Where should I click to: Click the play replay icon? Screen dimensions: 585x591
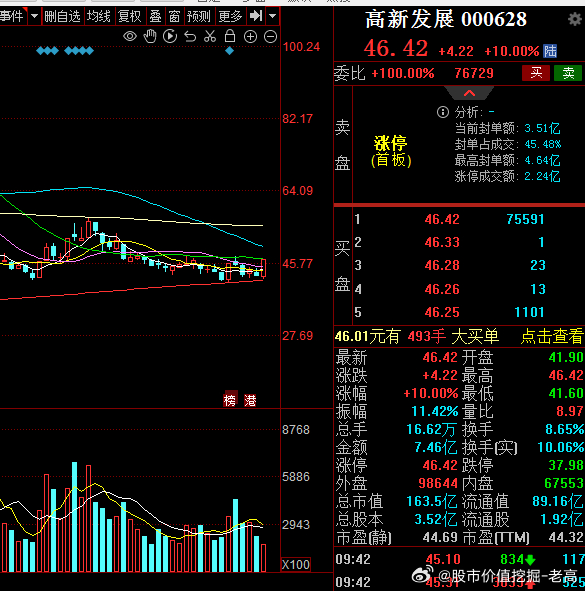(x=170, y=37)
